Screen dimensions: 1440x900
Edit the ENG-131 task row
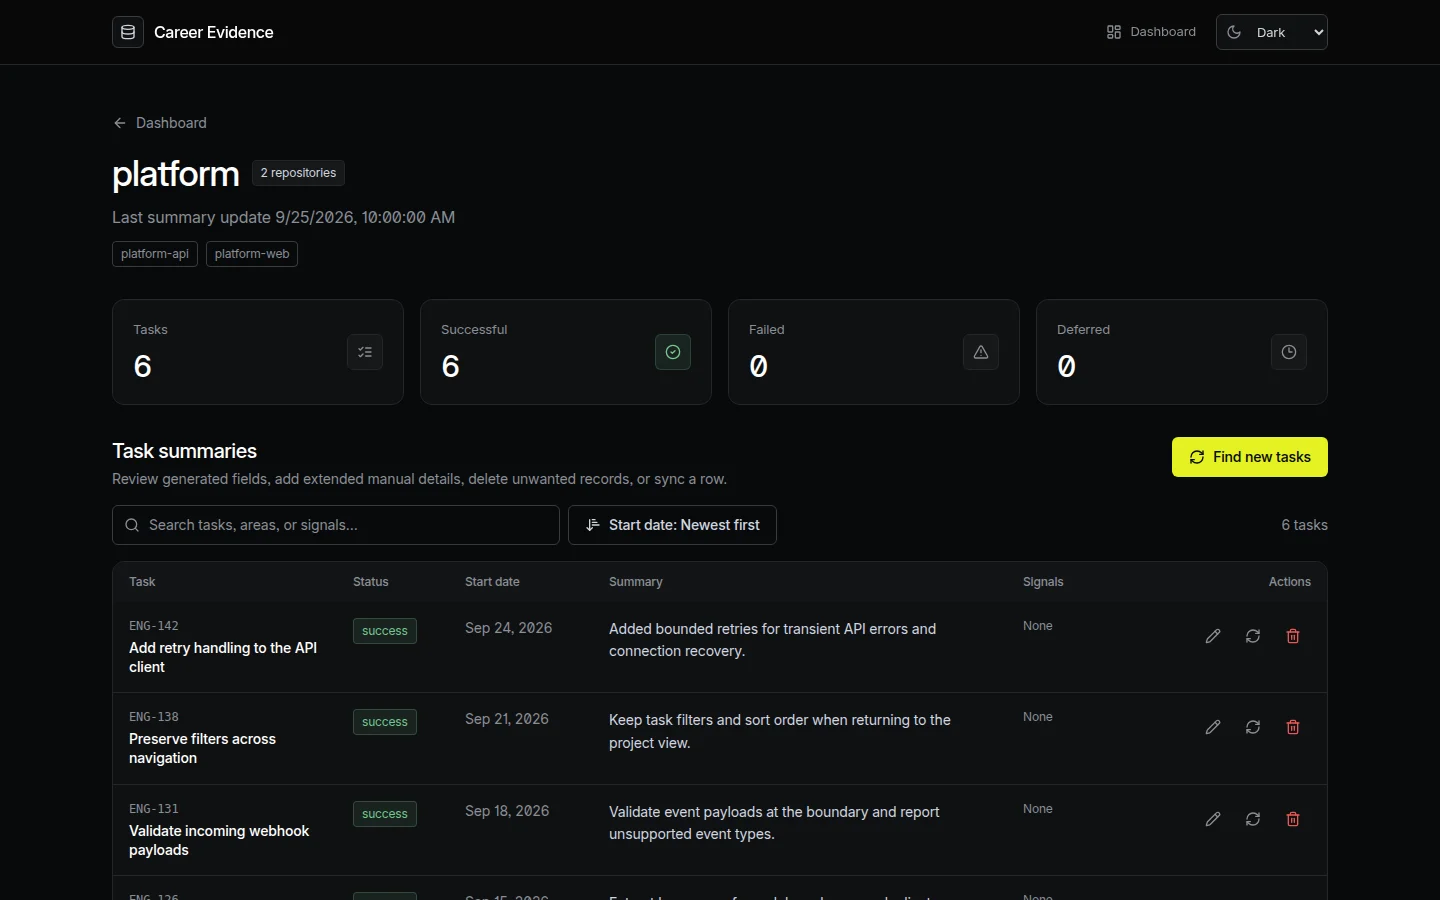tap(1213, 819)
